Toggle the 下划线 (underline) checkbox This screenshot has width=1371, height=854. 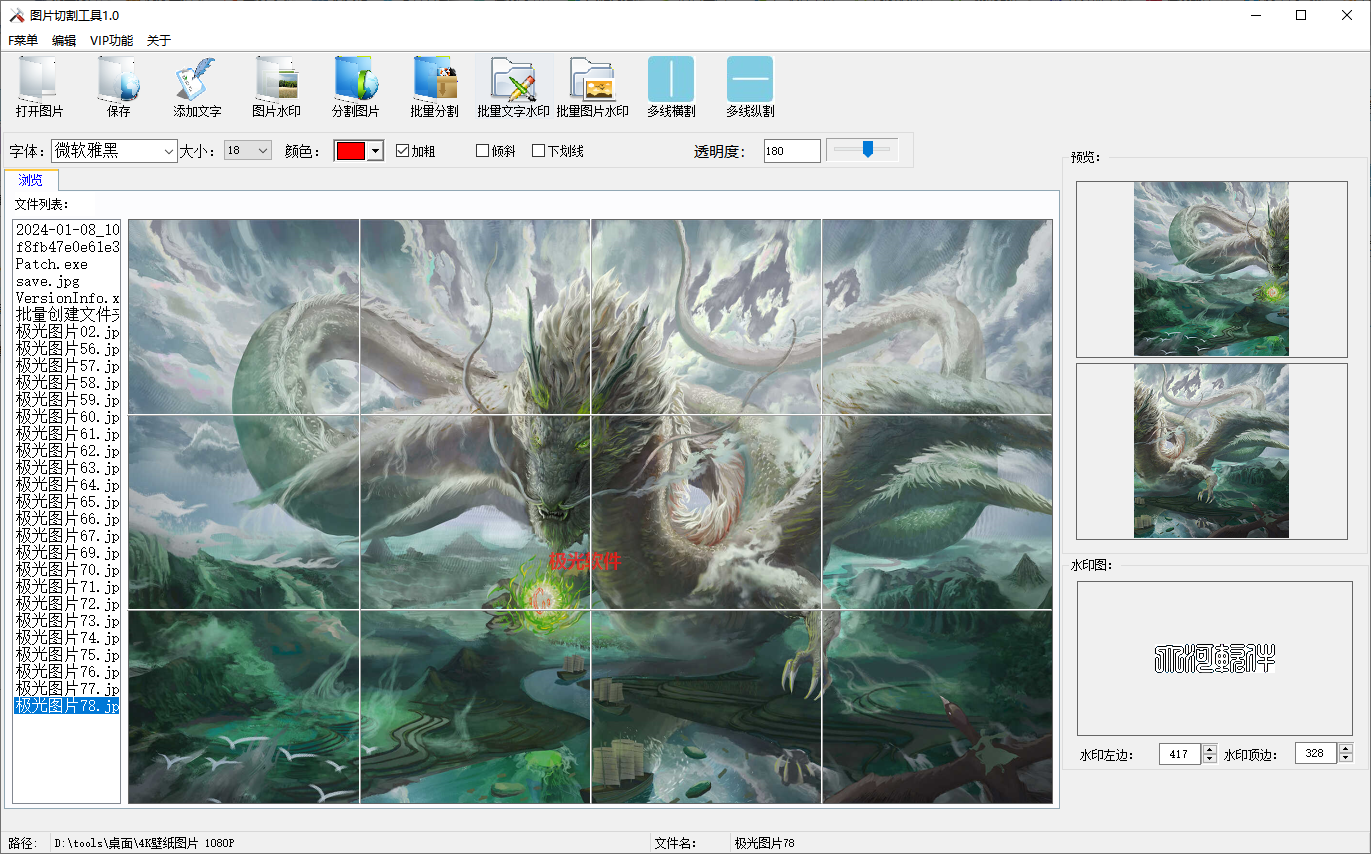(557, 151)
